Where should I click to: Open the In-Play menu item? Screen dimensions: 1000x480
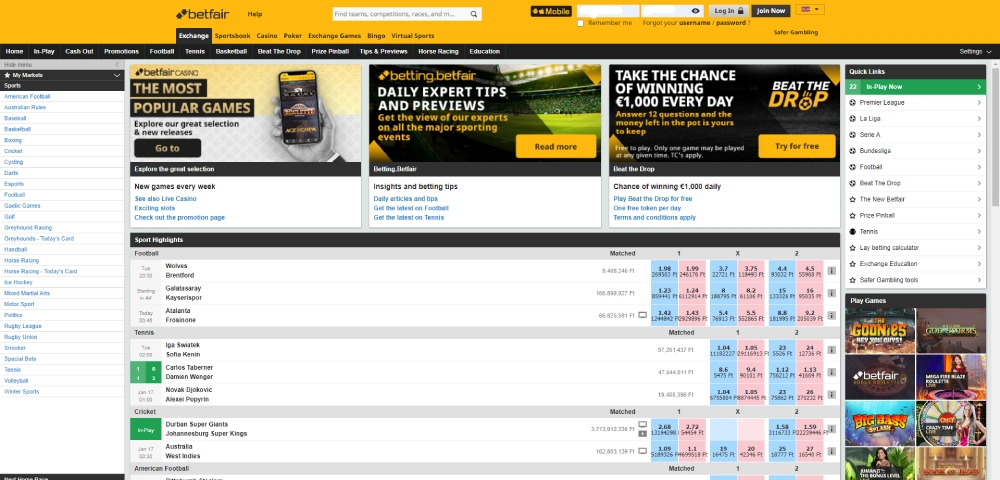[x=44, y=52]
